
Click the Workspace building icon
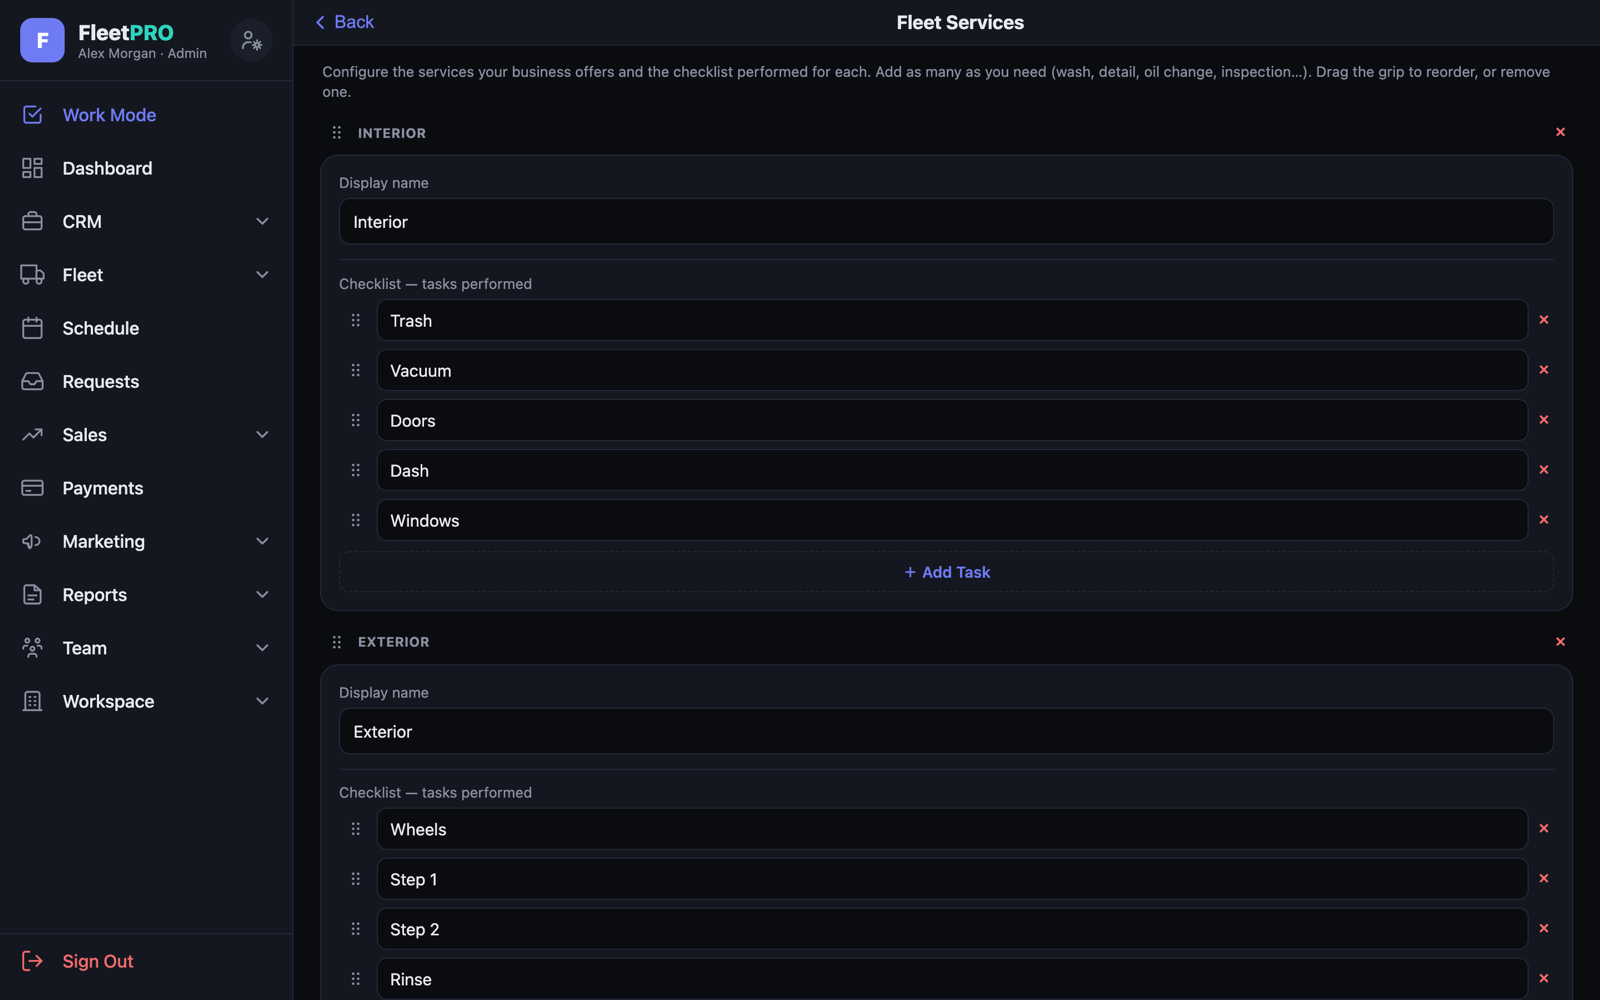tap(32, 701)
